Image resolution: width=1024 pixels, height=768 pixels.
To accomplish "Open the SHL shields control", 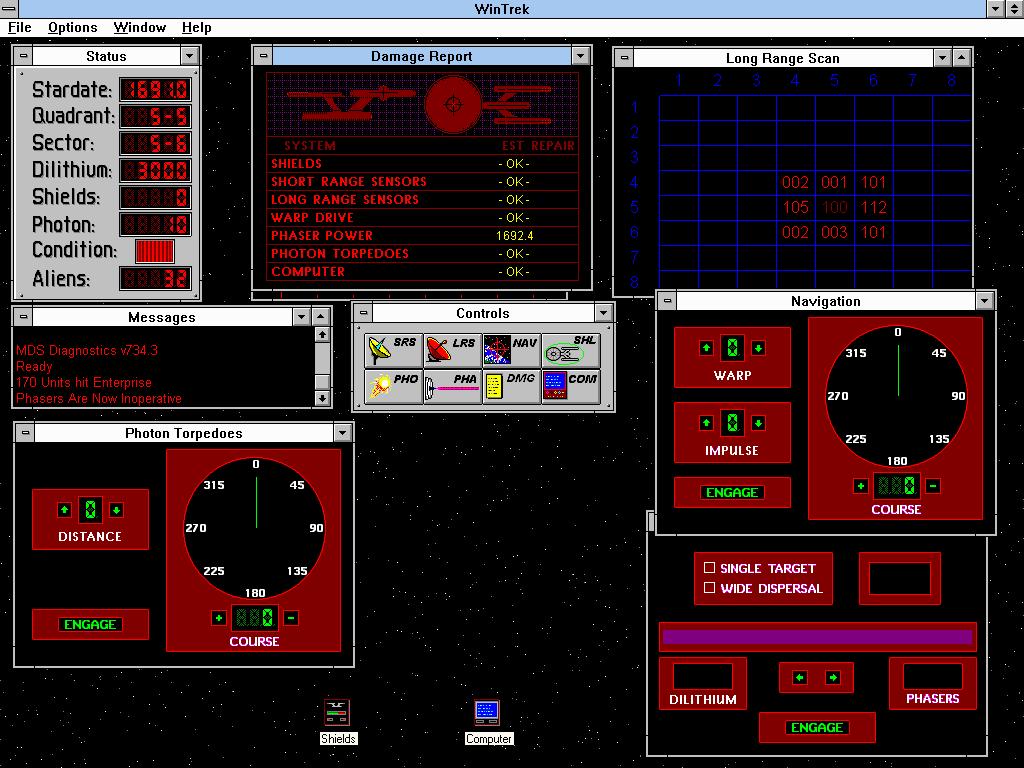I will 571,351.
